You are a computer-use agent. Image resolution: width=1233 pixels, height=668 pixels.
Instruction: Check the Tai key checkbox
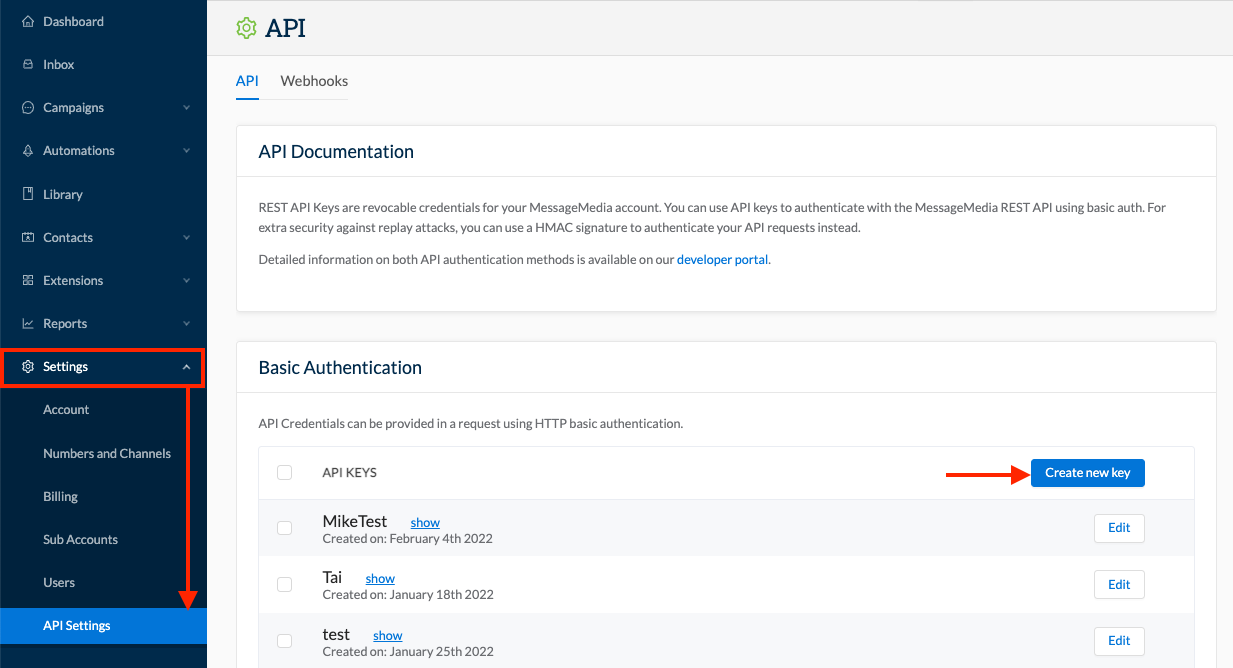point(284,584)
